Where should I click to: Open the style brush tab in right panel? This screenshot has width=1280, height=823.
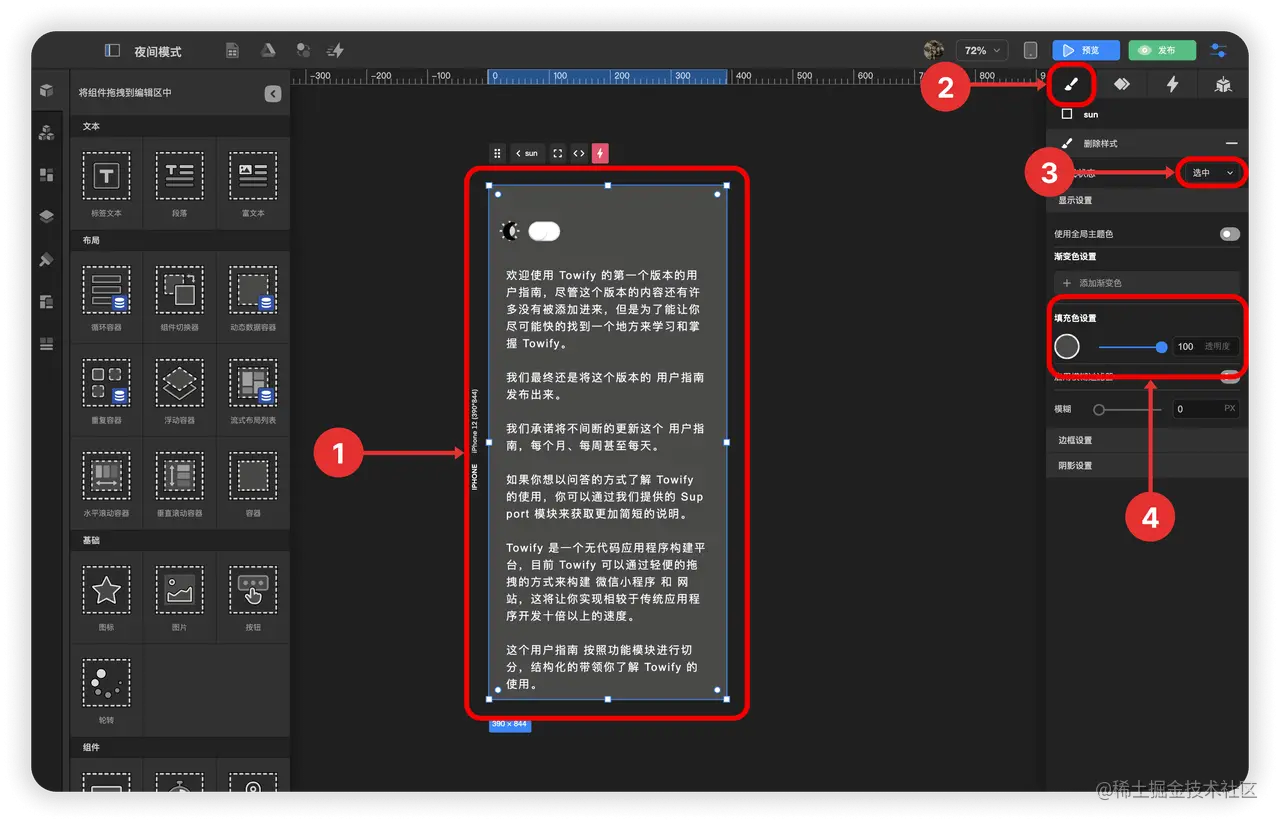(1071, 85)
